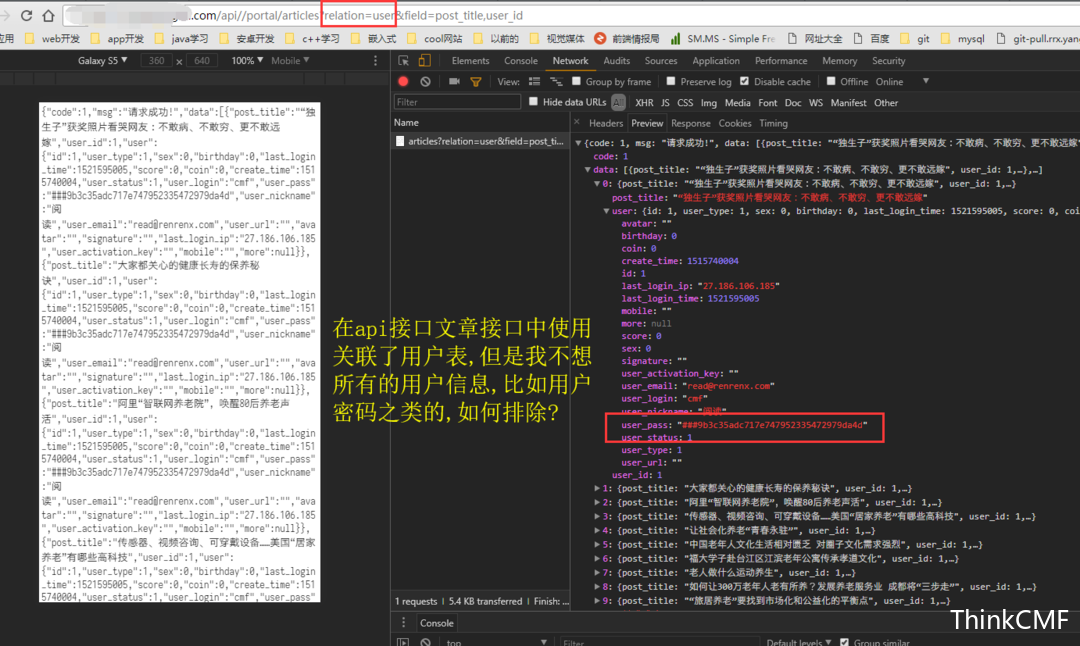Show overview waterfall view icon
The width and height of the screenshot is (1080, 646).
pos(556,81)
